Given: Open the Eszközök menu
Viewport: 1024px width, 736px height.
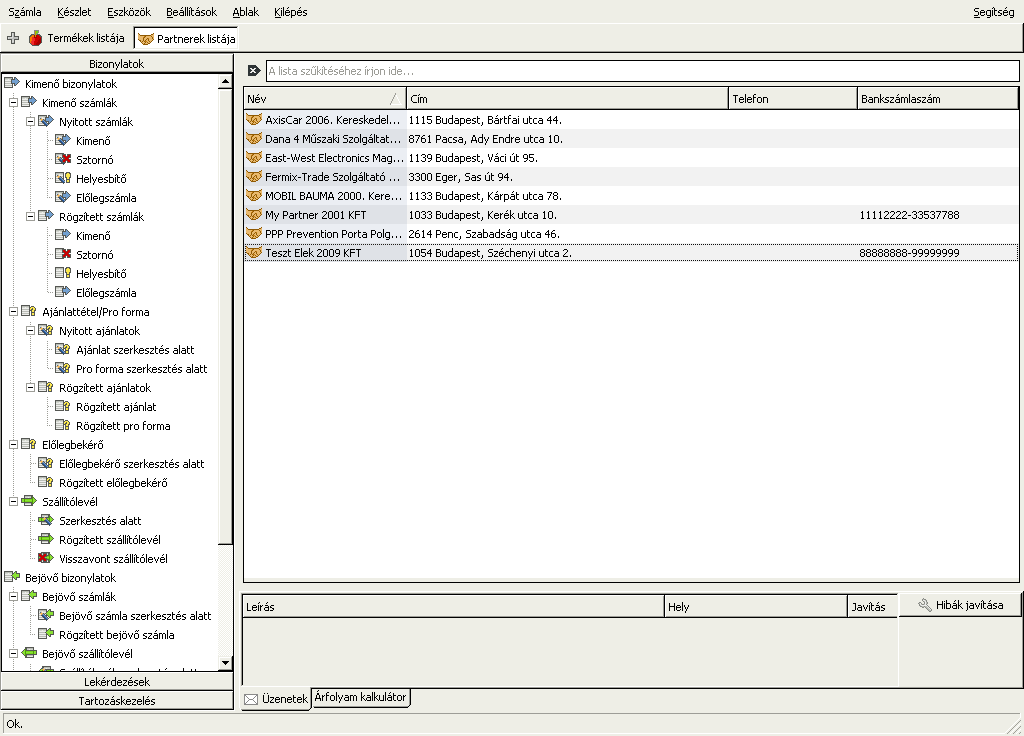Looking at the screenshot, I should tap(129, 12).
